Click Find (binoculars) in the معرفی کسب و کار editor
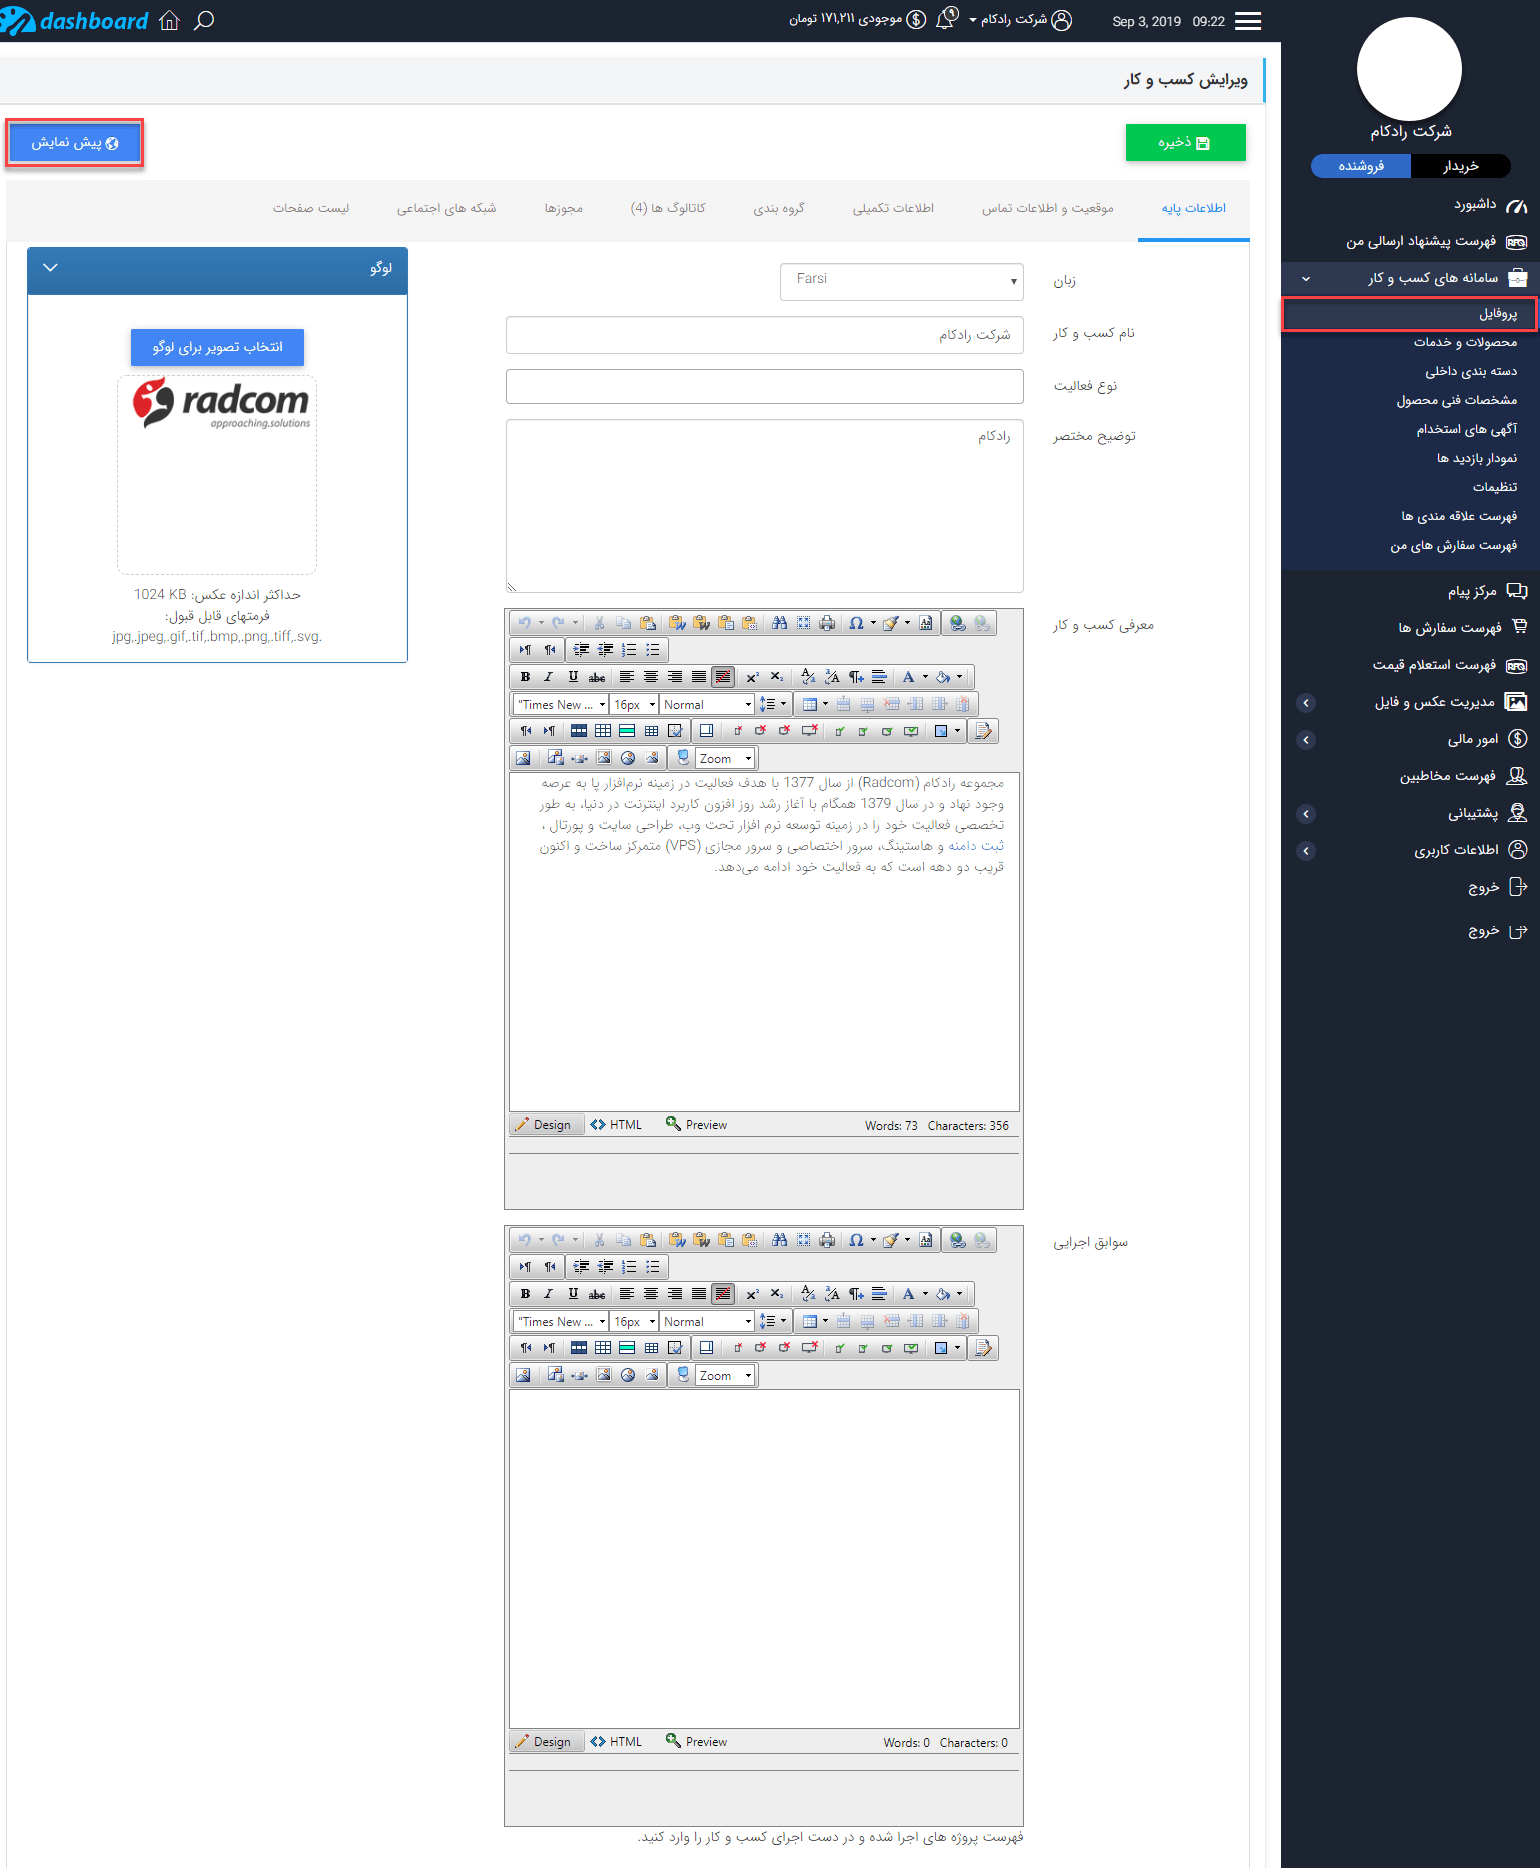The height and width of the screenshot is (1868, 1540). [779, 623]
